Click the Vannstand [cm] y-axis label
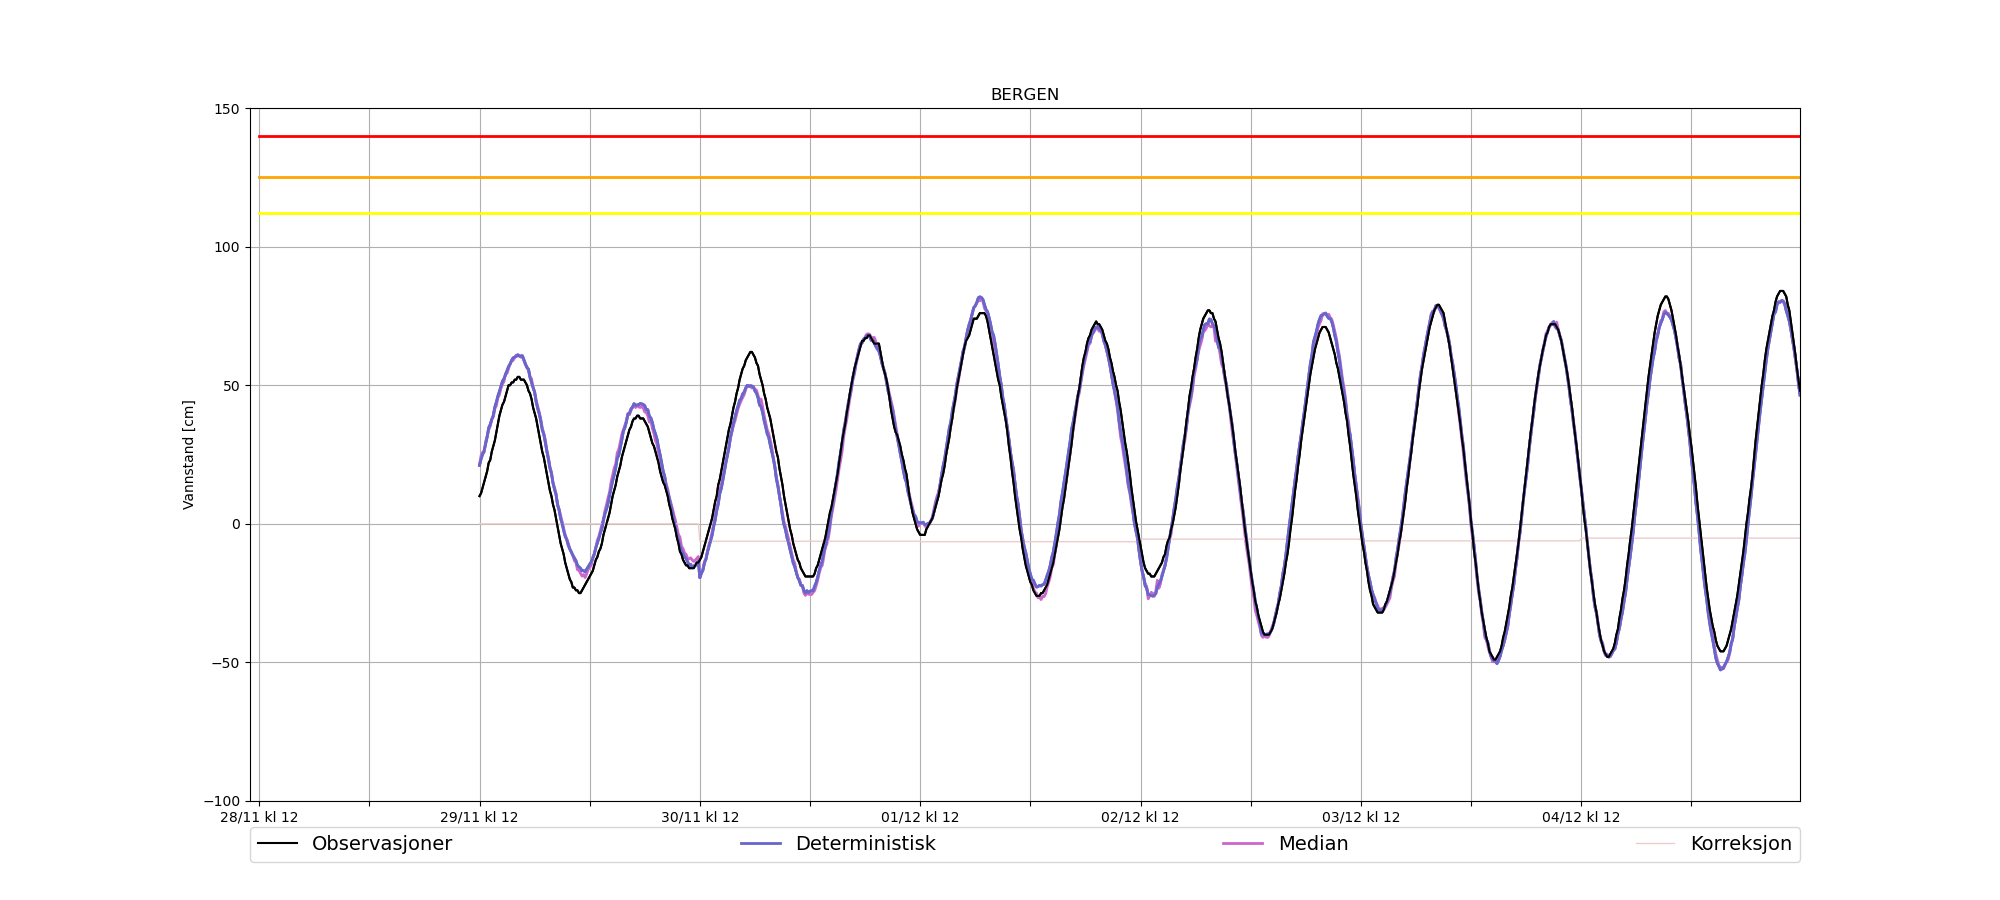The height and width of the screenshot is (900, 2000). 189,455
